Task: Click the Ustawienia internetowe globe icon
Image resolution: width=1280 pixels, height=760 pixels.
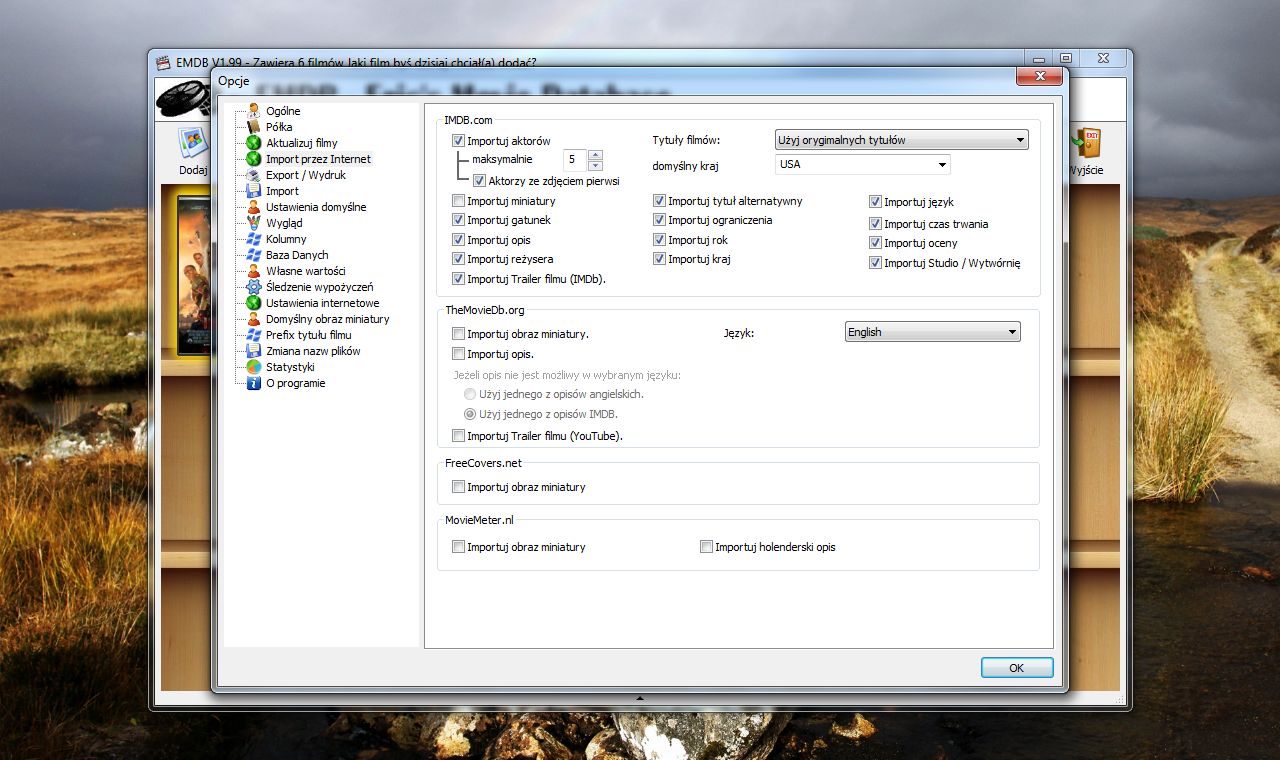Action: [x=254, y=303]
